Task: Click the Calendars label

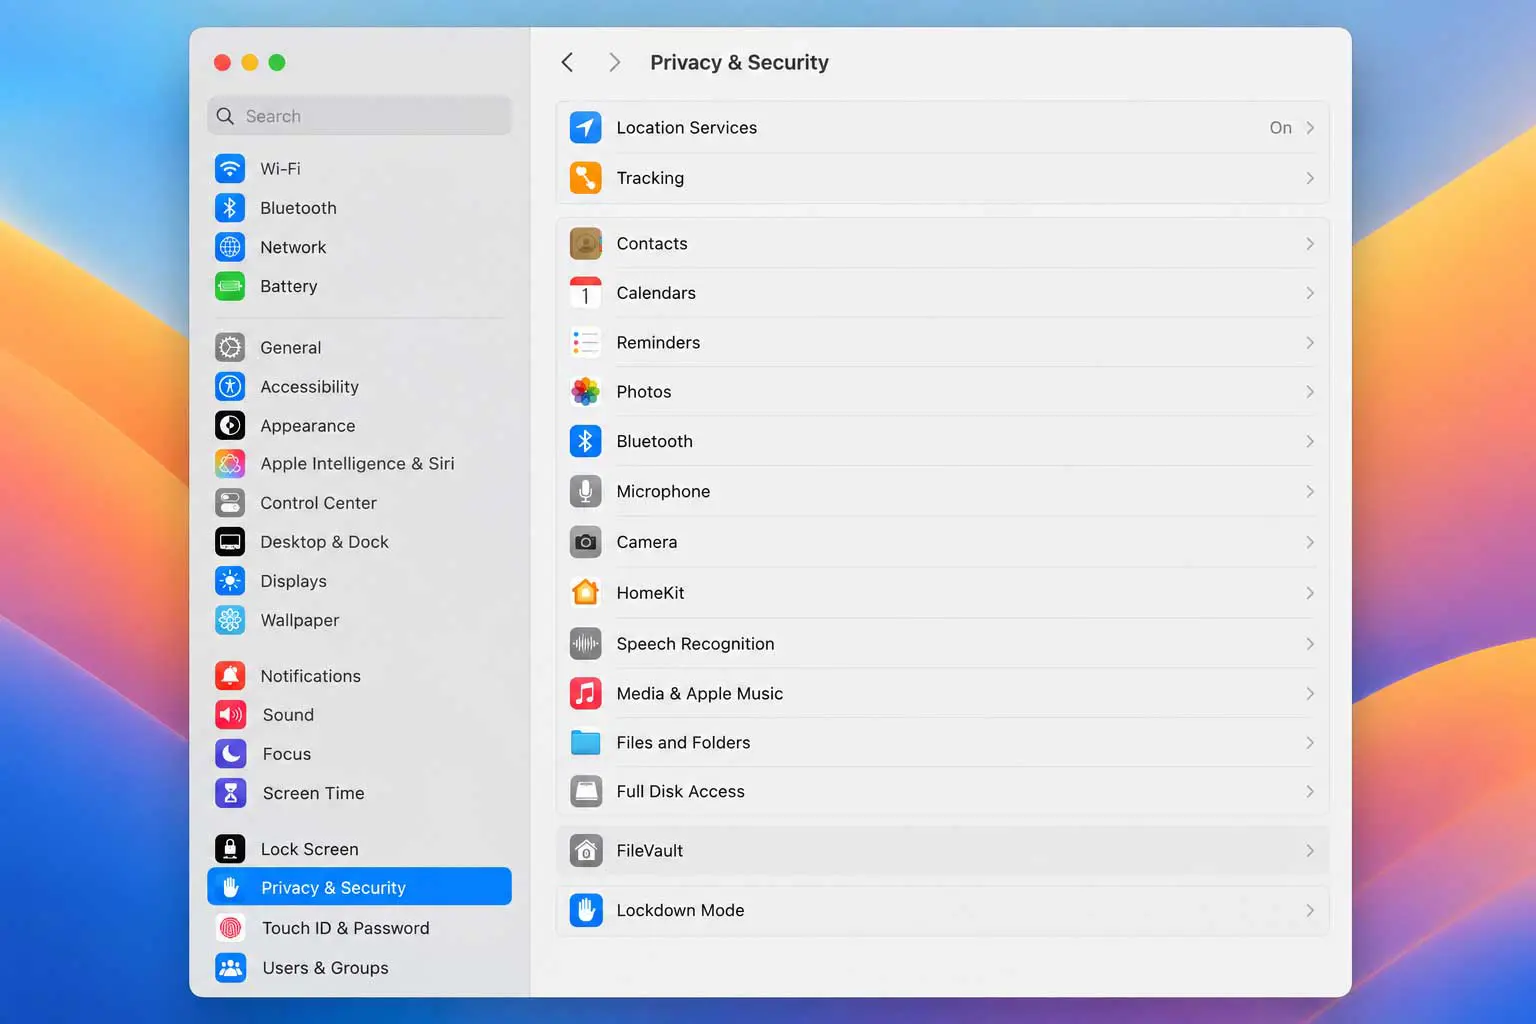Action: point(656,293)
